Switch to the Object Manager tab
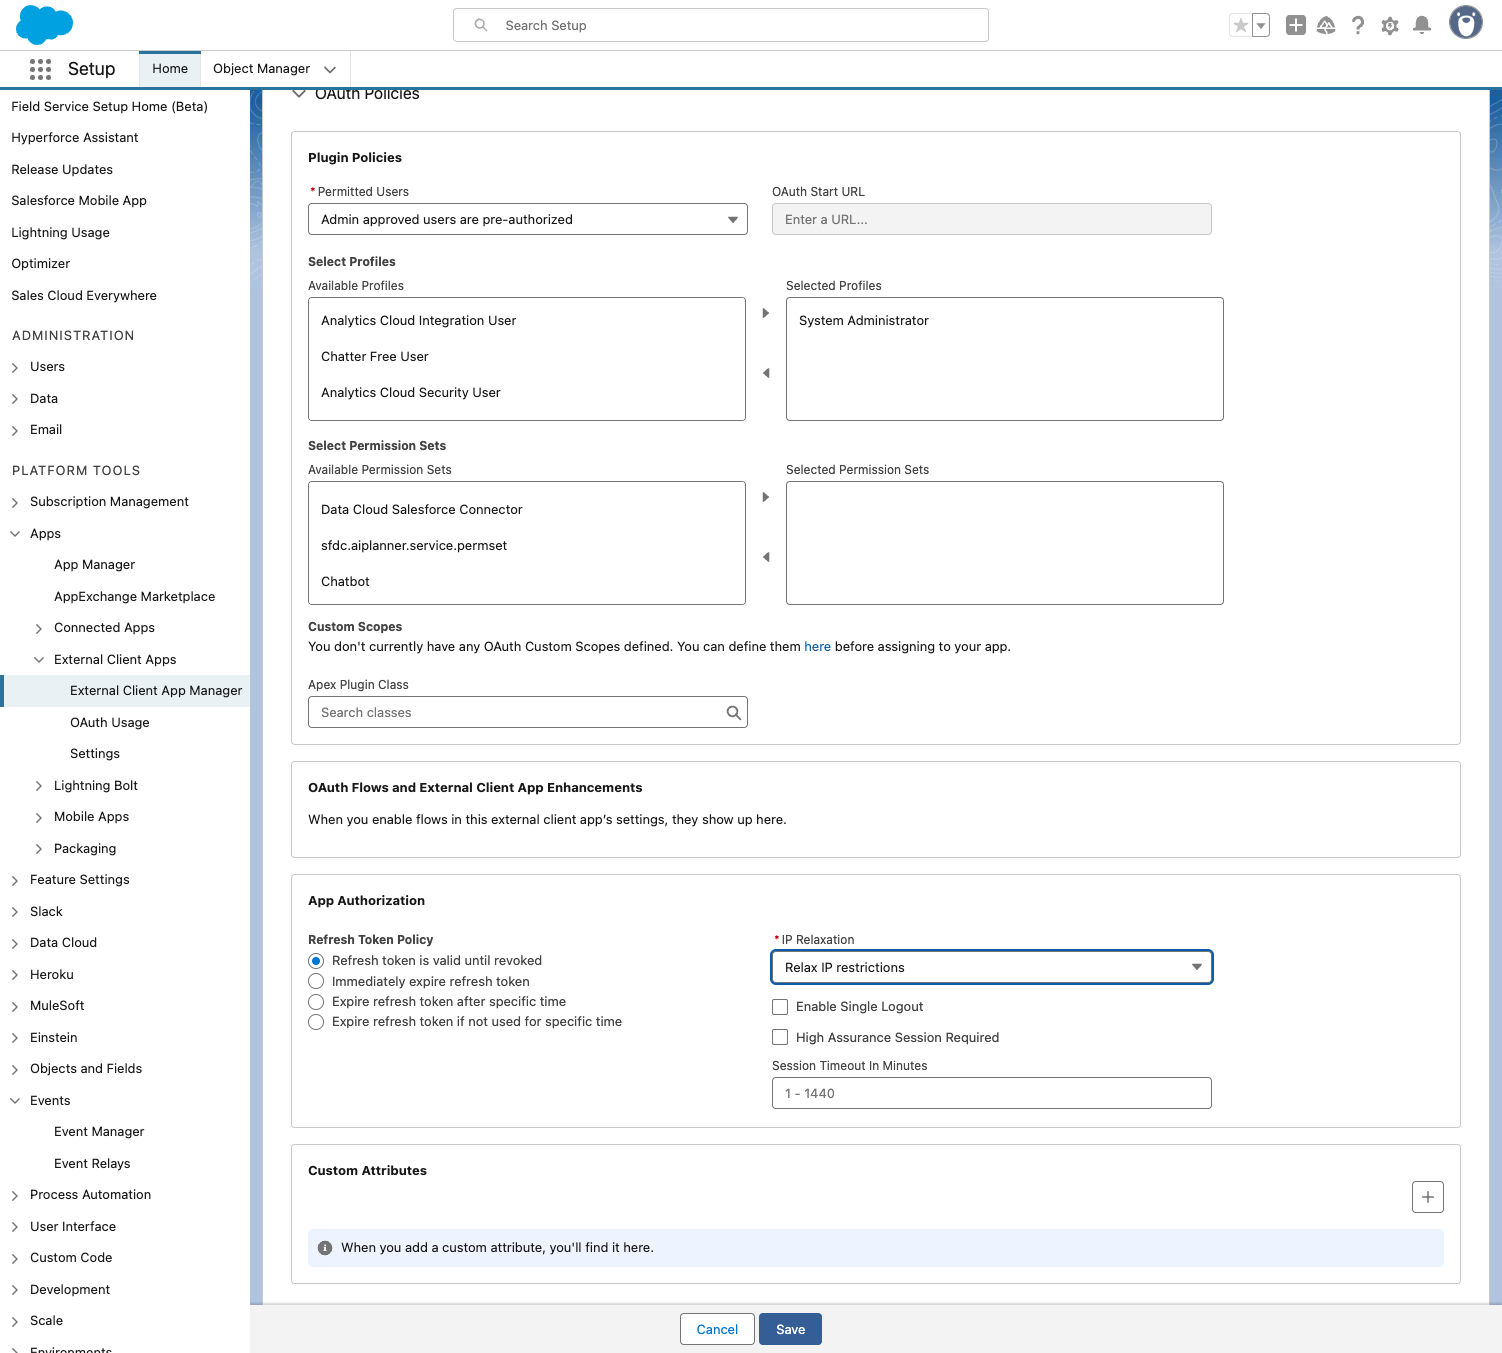This screenshot has width=1502, height=1353. [261, 69]
